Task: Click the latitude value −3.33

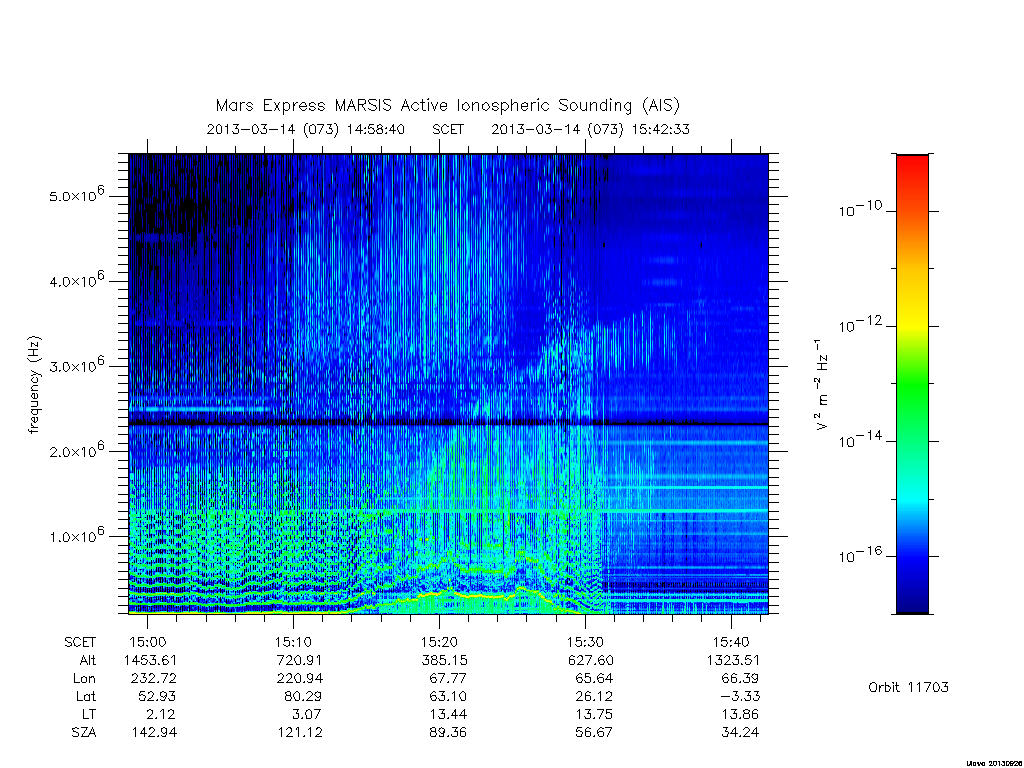Action: click(x=741, y=696)
